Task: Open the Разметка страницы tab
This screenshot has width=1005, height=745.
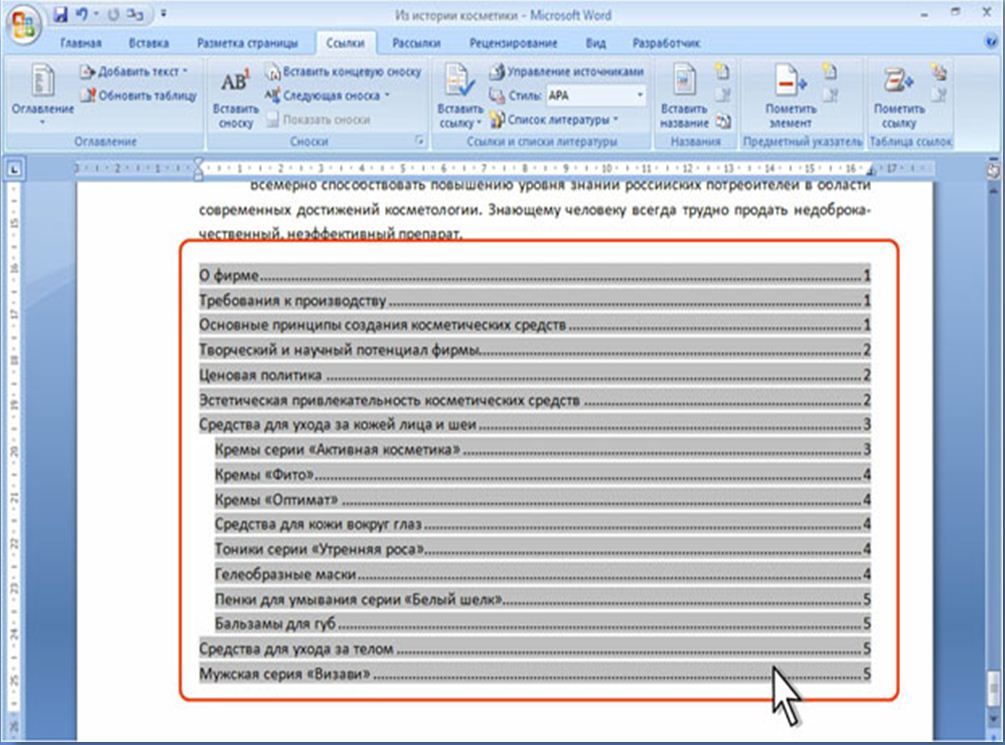Action: [x=247, y=43]
